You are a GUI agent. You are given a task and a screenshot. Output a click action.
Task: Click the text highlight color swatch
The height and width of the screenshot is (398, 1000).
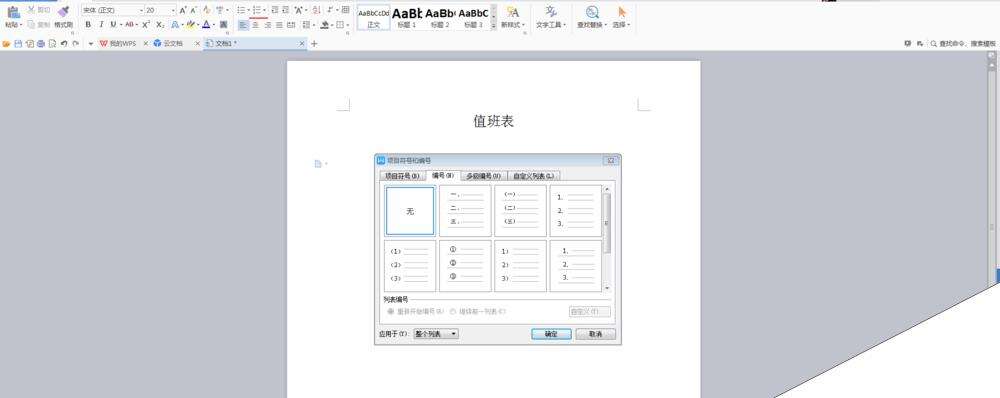pyautogui.click(x=191, y=24)
